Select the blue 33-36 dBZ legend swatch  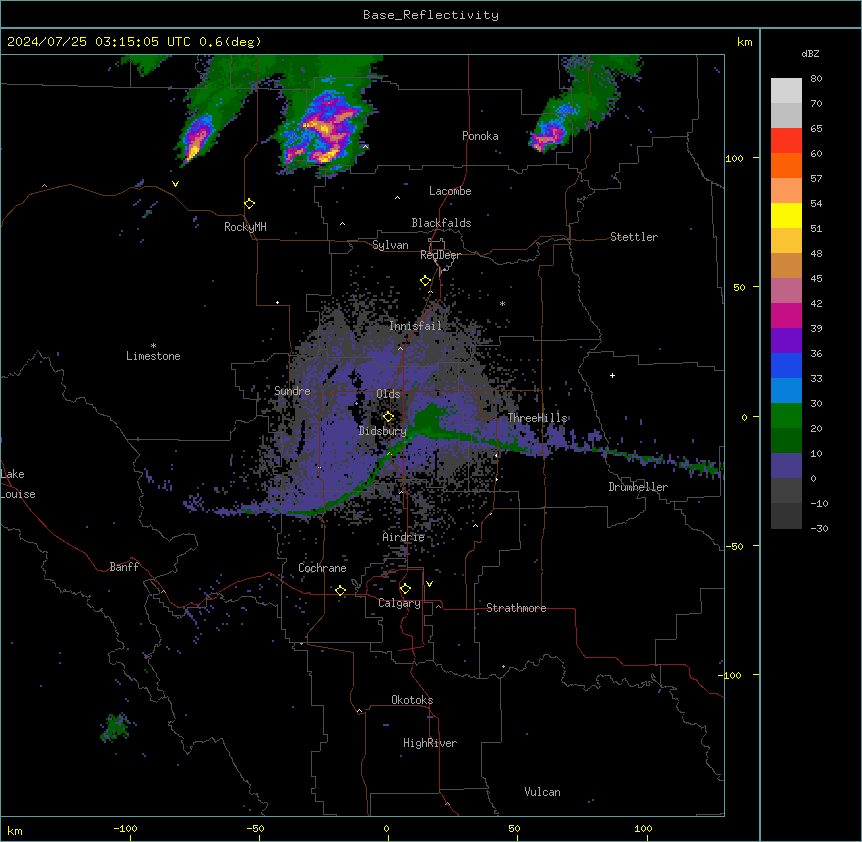click(x=786, y=365)
